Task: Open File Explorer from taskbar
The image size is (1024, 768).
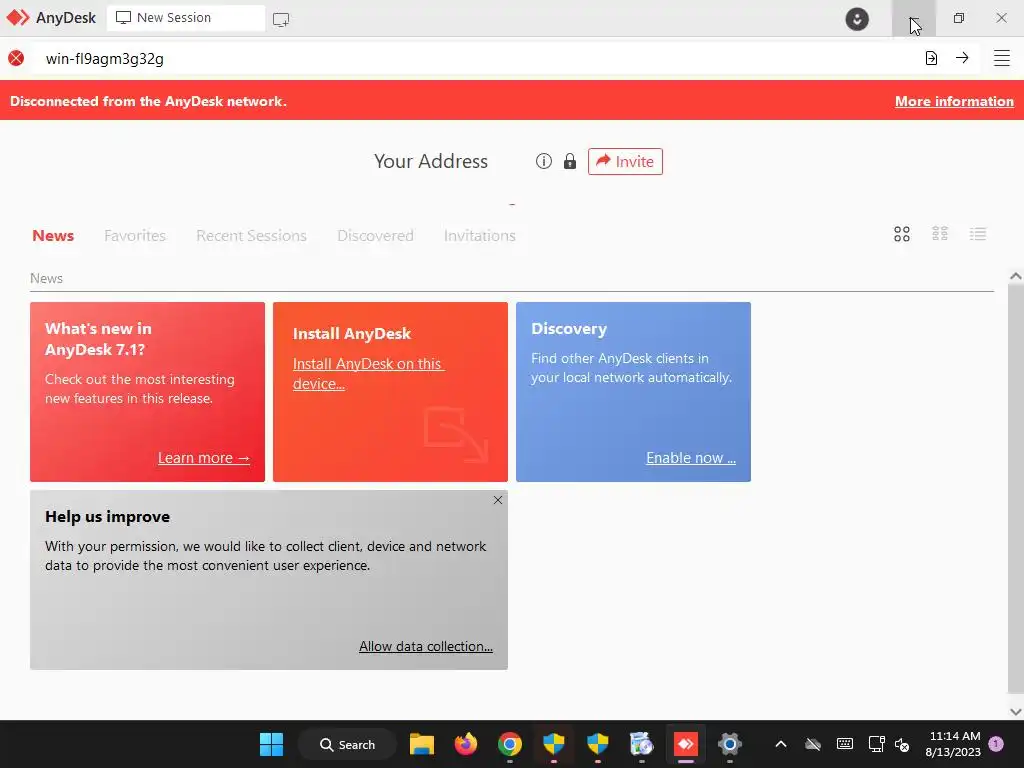Action: click(422, 744)
